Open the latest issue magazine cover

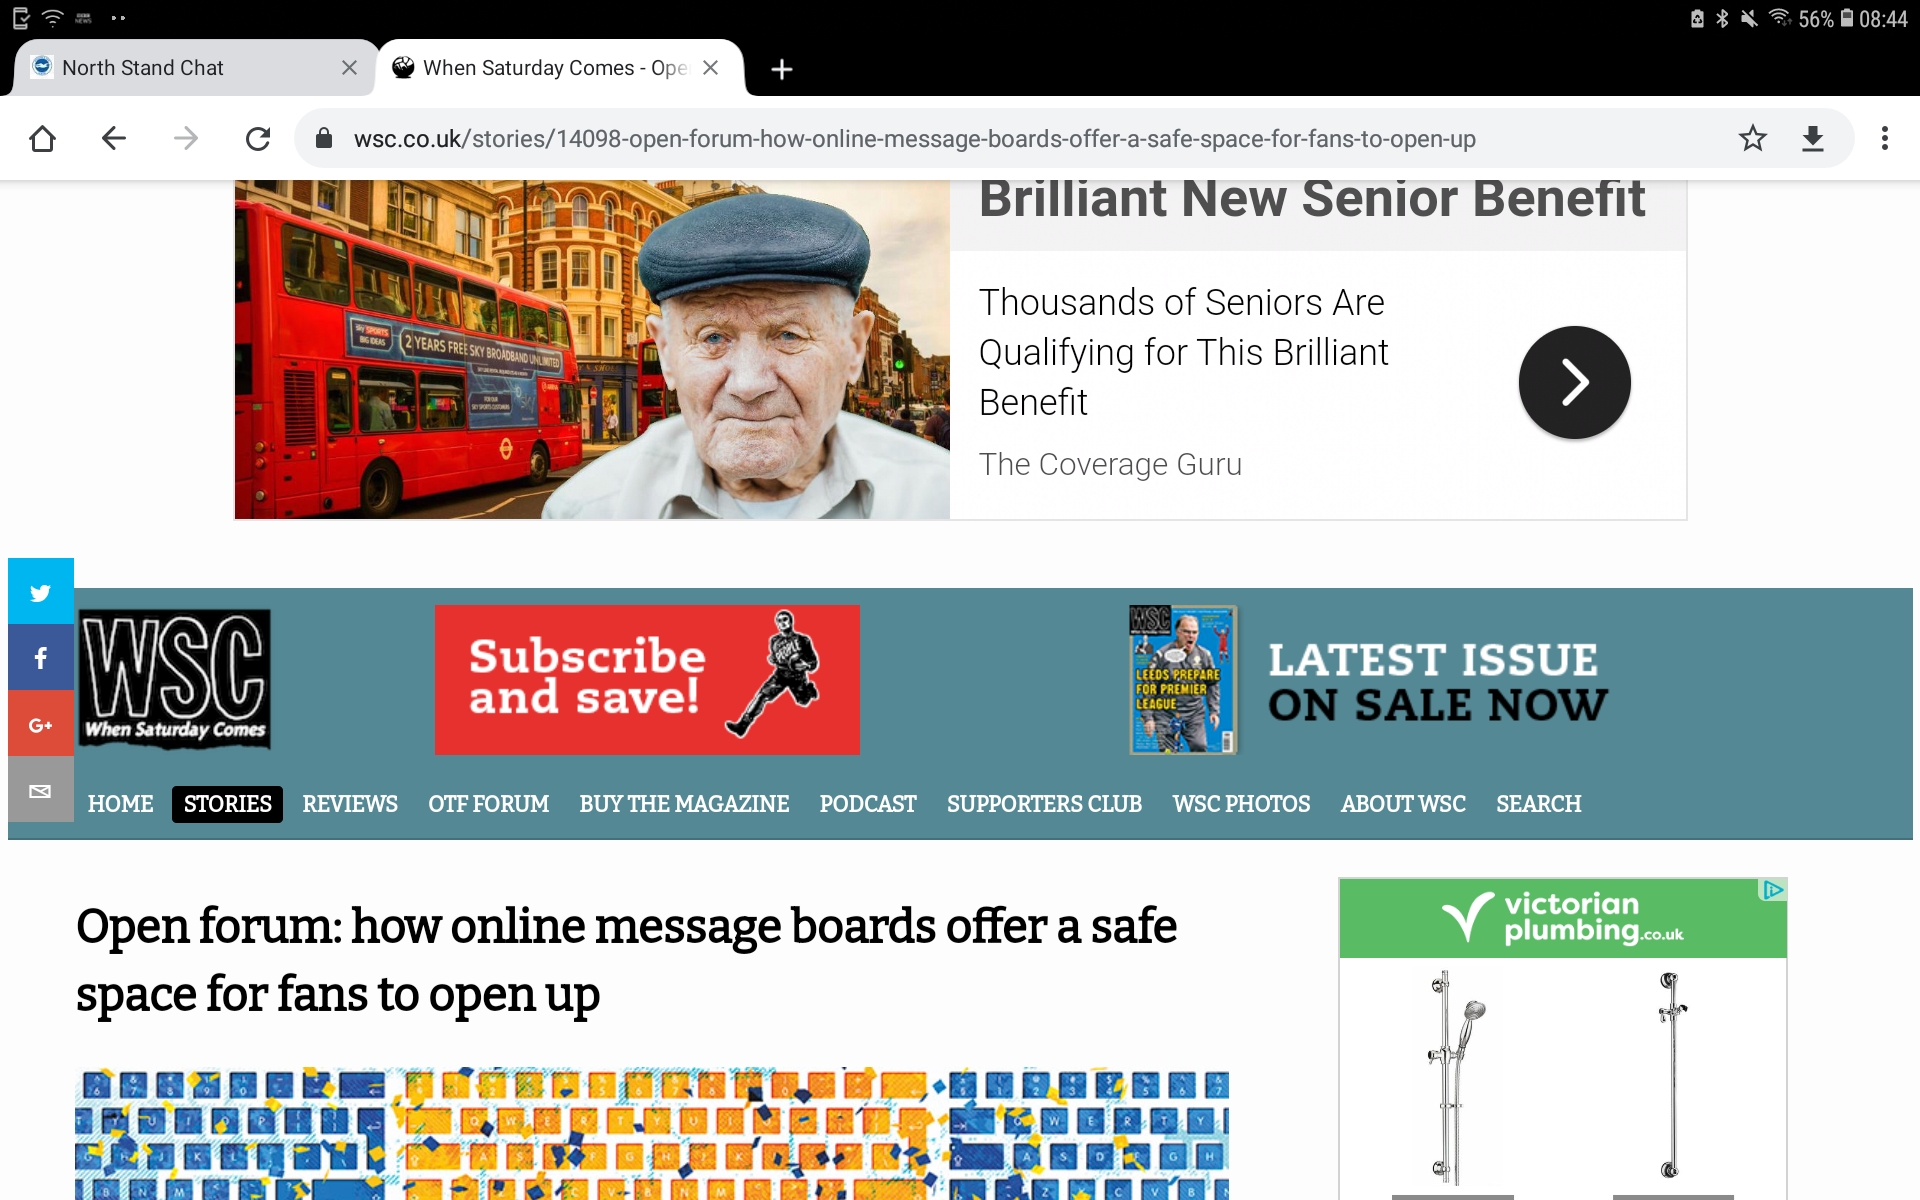tap(1183, 680)
